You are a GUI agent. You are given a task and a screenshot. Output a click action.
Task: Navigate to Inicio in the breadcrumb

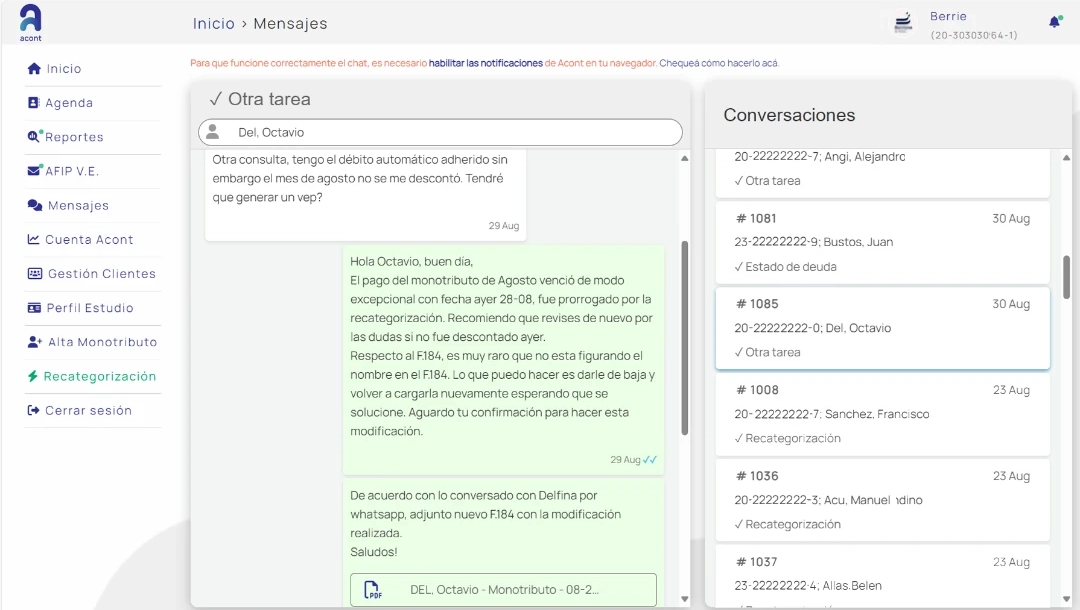pos(213,23)
